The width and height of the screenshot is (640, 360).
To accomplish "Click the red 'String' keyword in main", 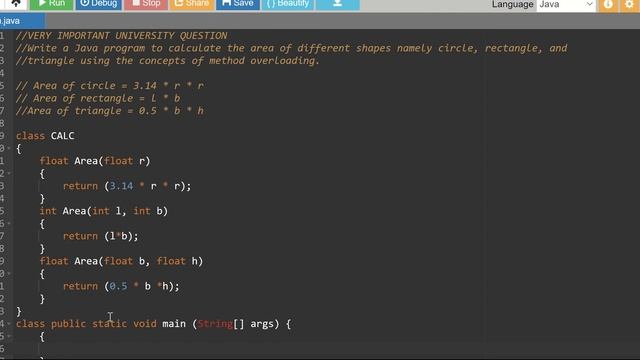I will 215,324.
